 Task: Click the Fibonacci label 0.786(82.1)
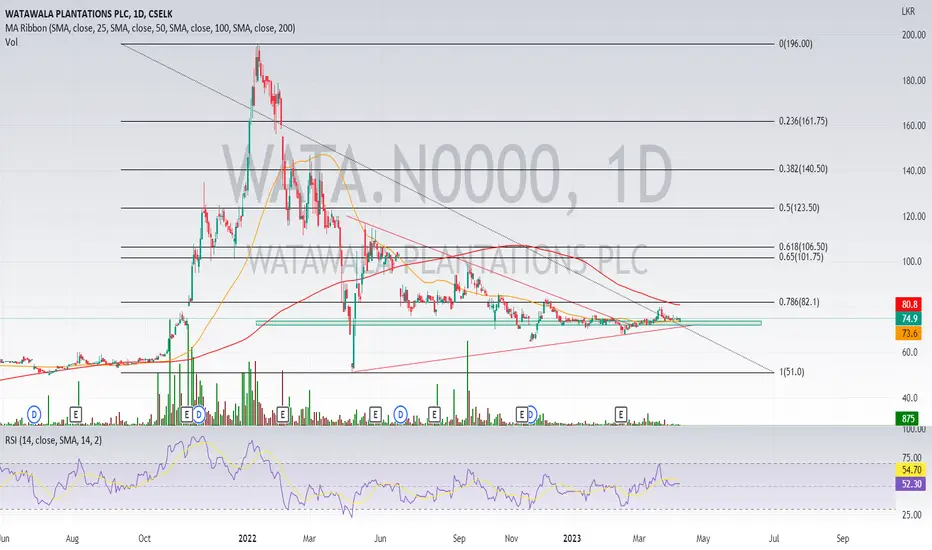(x=799, y=302)
